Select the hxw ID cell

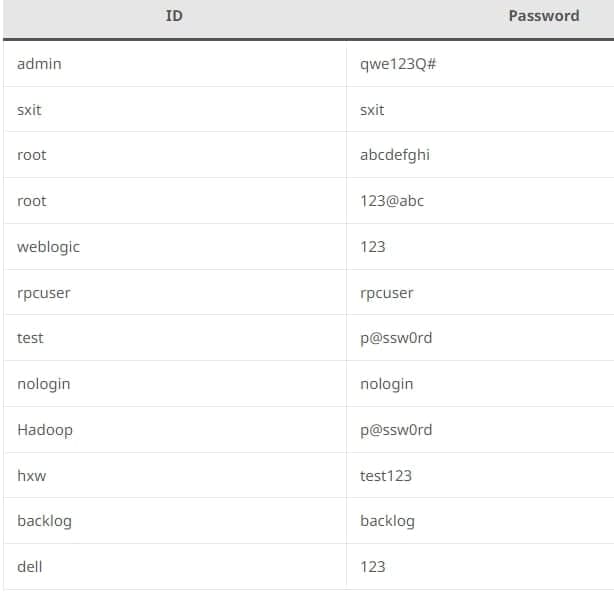tap(32, 476)
